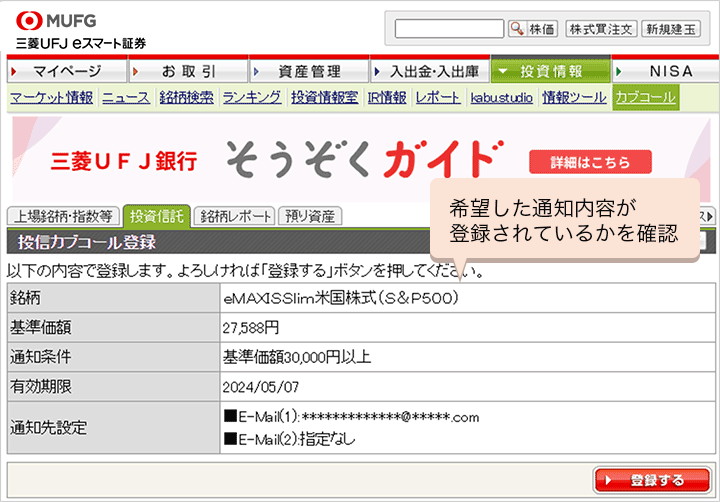Image resolution: width=720 pixels, height=502 pixels.
Task: Open 情報ツール link
Action: point(574,97)
